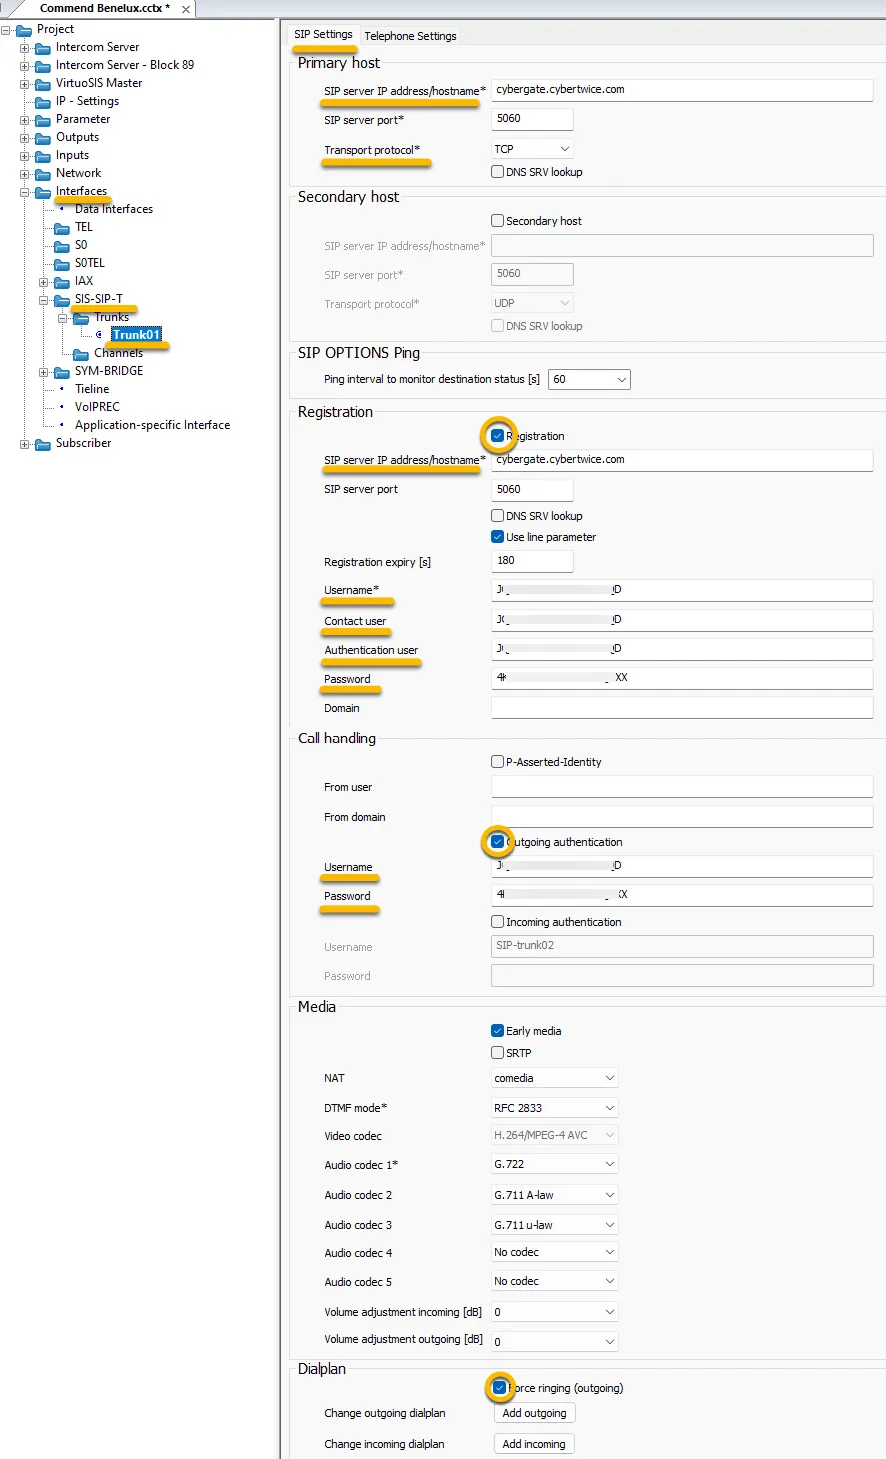Toggle Outgoing authentication checkbox
The height and width of the screenshot is (1459, 886).
[x=497, y=842]
